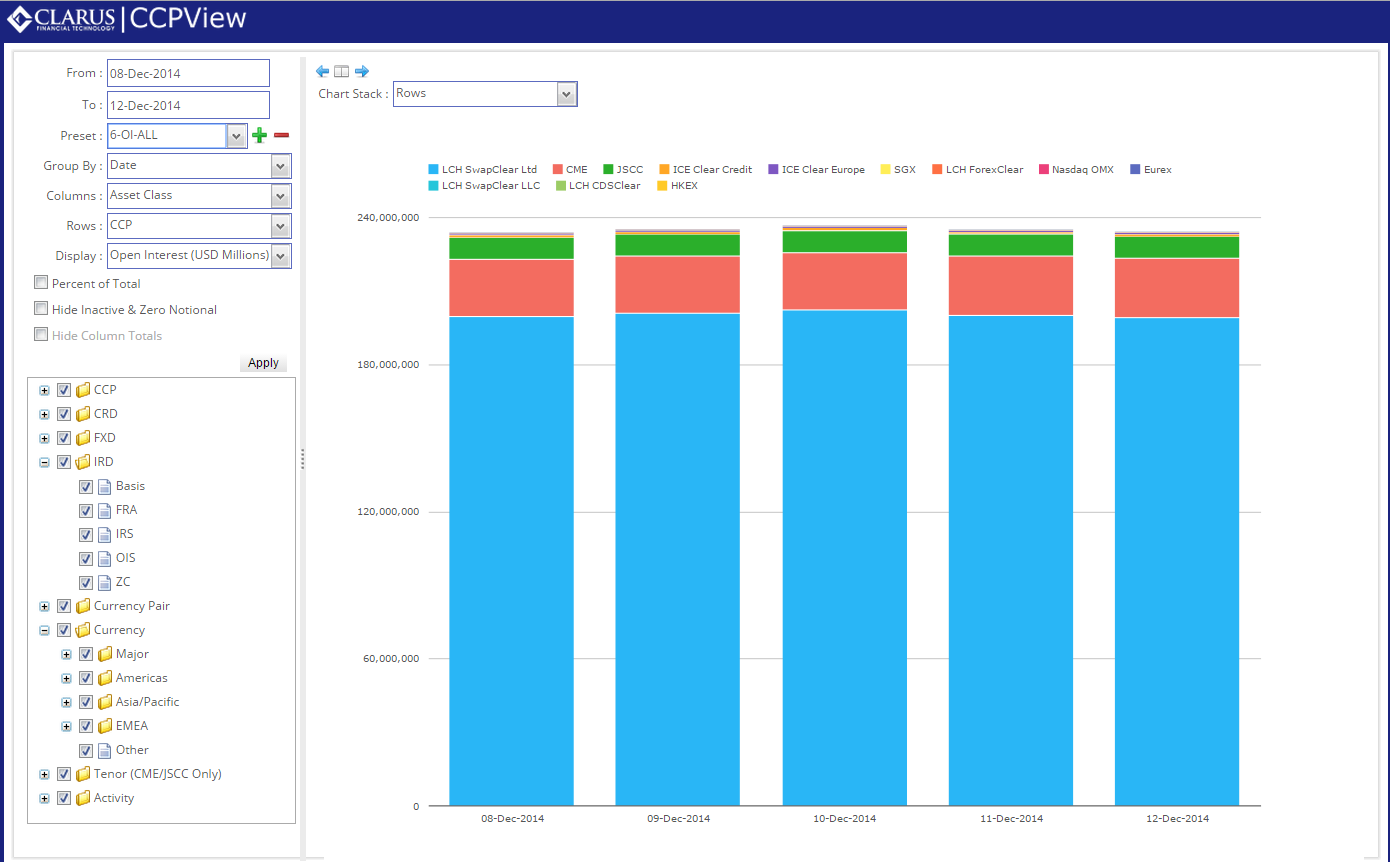The height and width of the screenshot is (862, 1390).
Task: Collapse the IRD tree node
Action: (x=44, y=462)
